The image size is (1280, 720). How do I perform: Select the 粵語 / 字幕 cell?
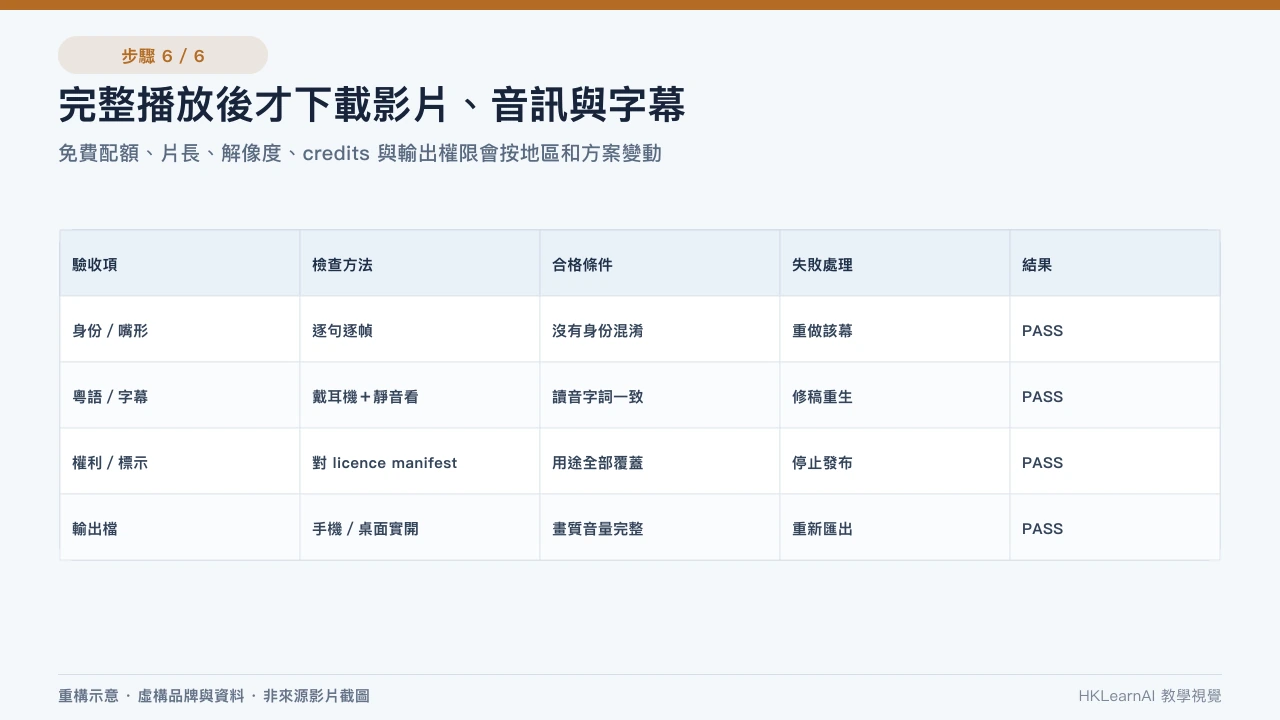[180, 396]
